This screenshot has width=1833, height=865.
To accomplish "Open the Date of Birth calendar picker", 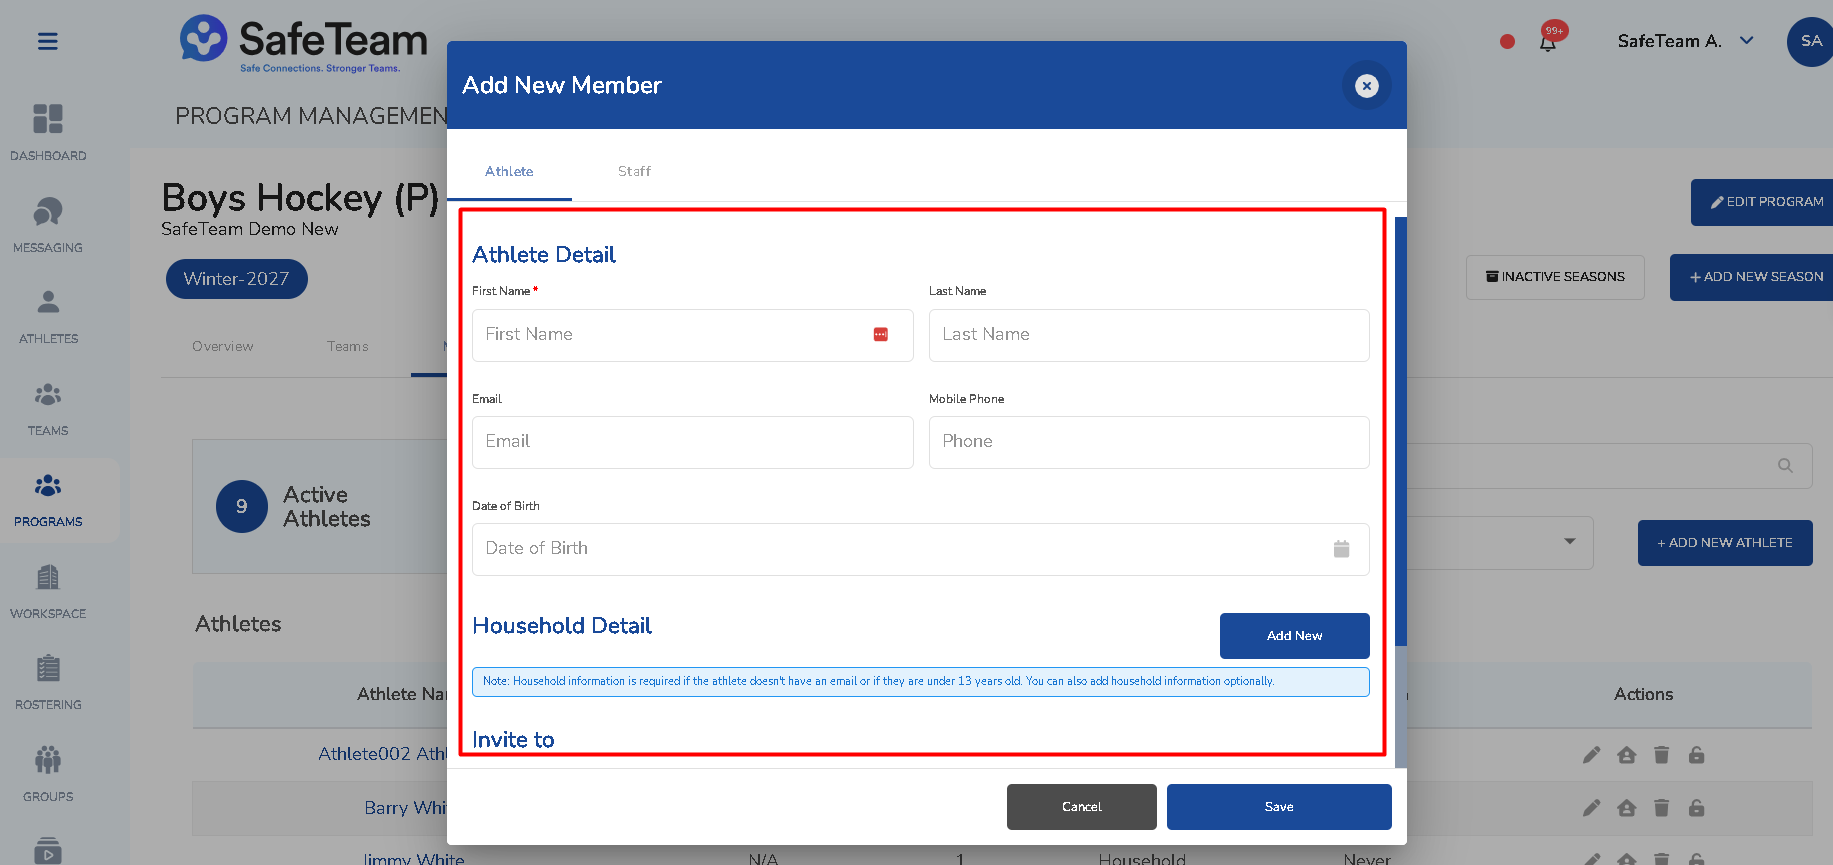I will (1341, 549).
